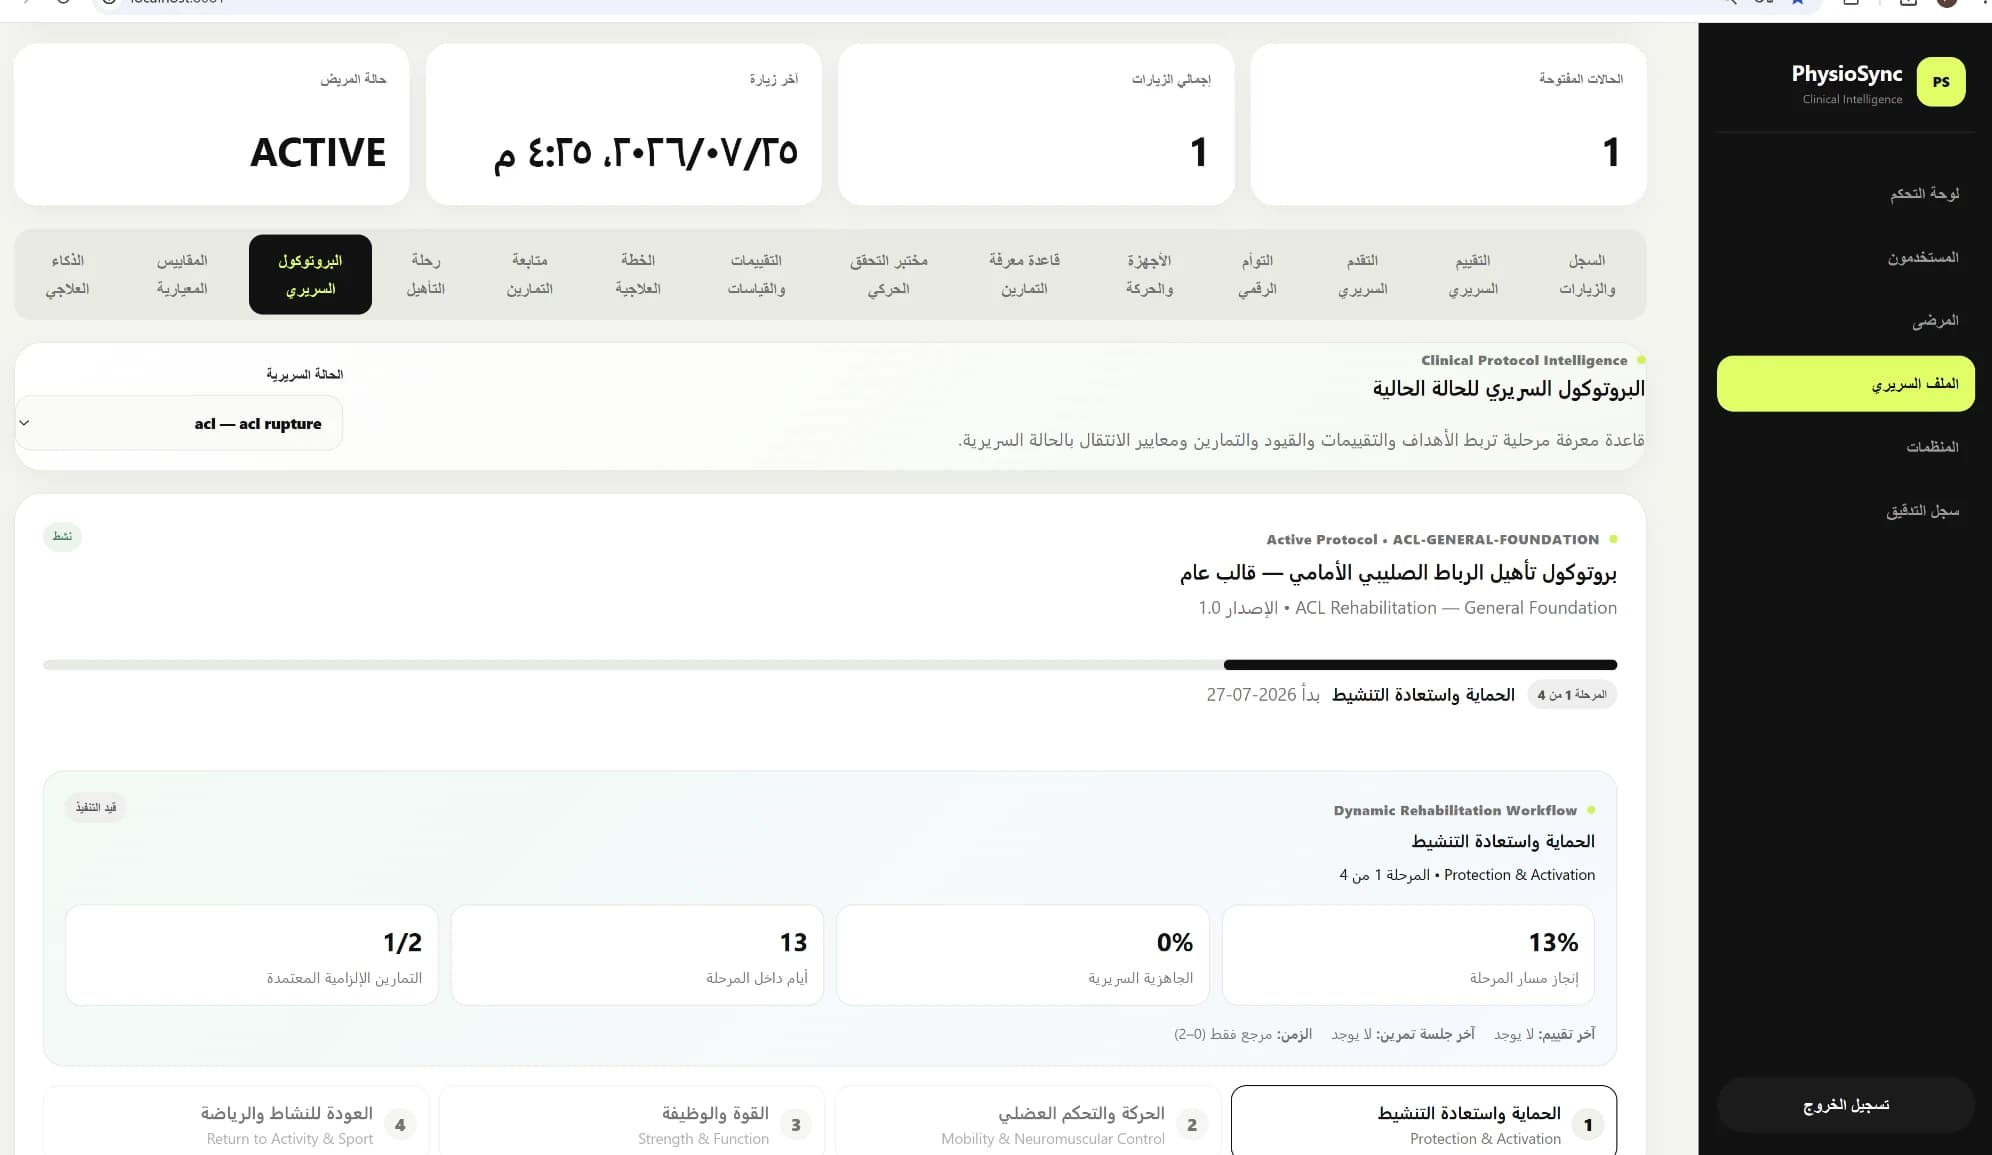Click the إجمالي الزيارات count card

tap(1036, 124)
